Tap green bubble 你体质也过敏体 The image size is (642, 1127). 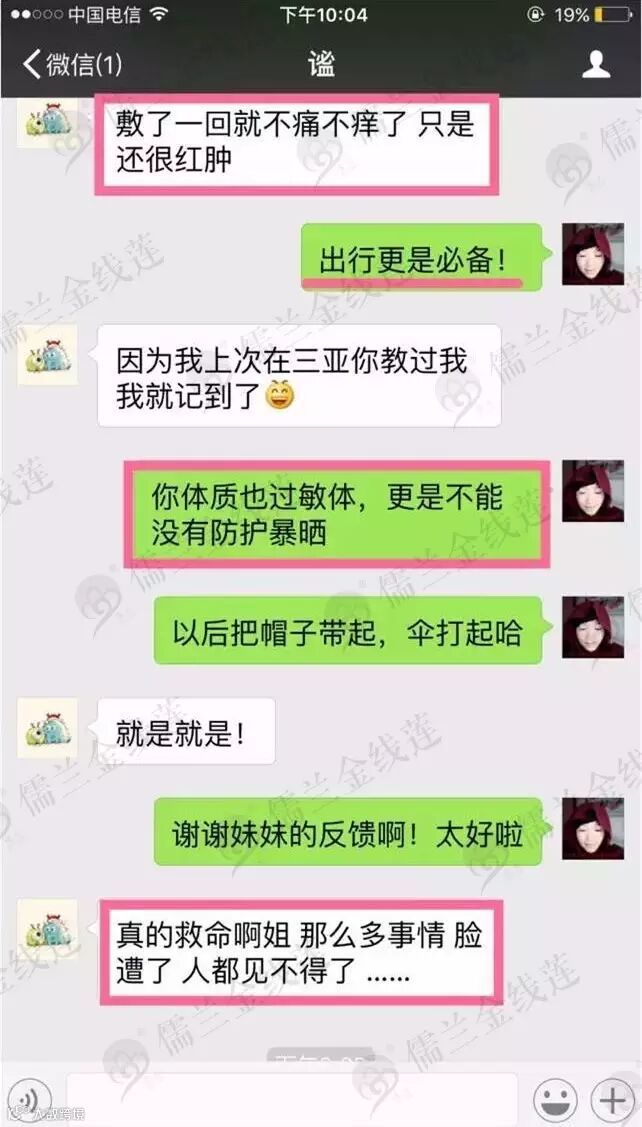tap(336, 515)
